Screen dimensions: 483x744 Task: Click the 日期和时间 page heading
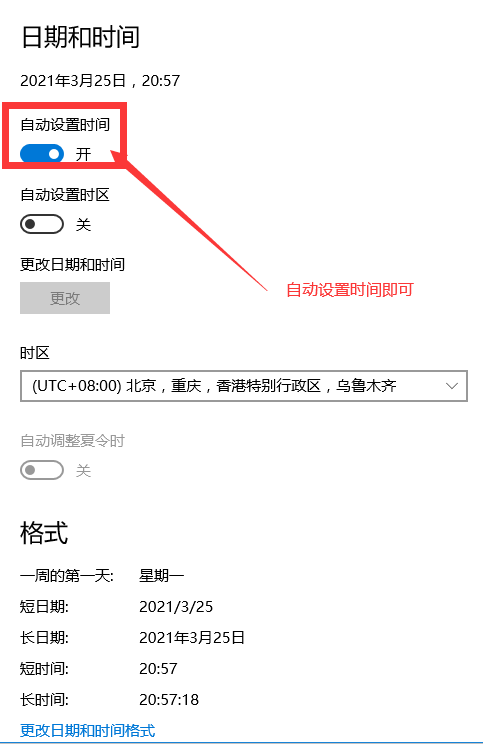(x=80, y=37)
